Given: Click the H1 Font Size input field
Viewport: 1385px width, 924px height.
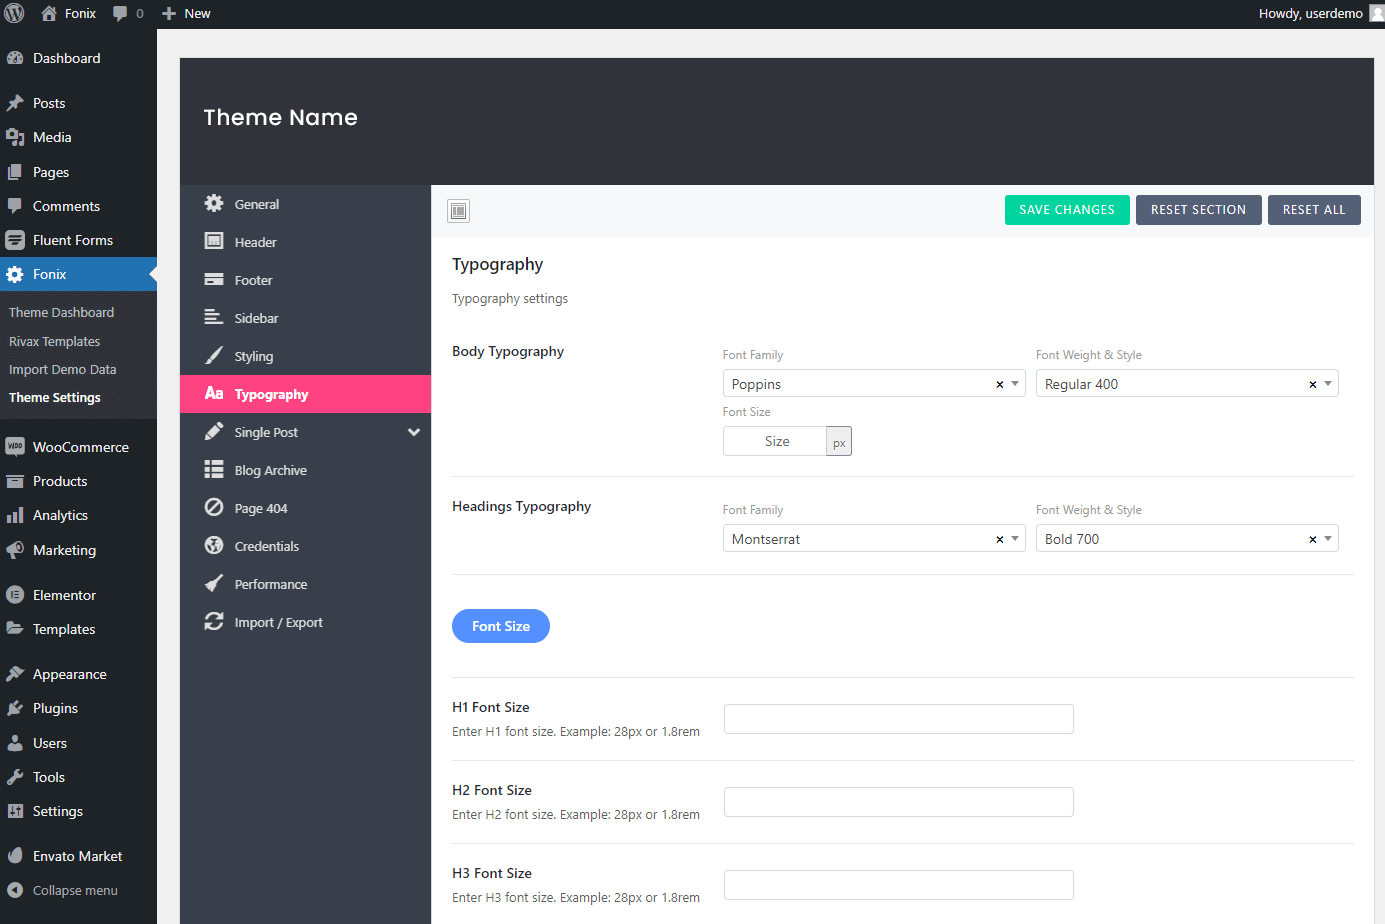Looking at the screenshot, I should (898, 719).
